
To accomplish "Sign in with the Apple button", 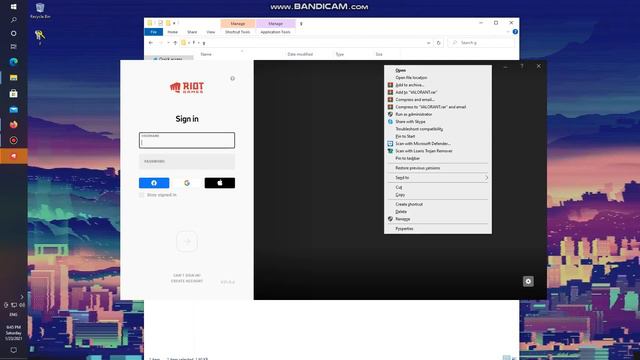I will point(220,183).
